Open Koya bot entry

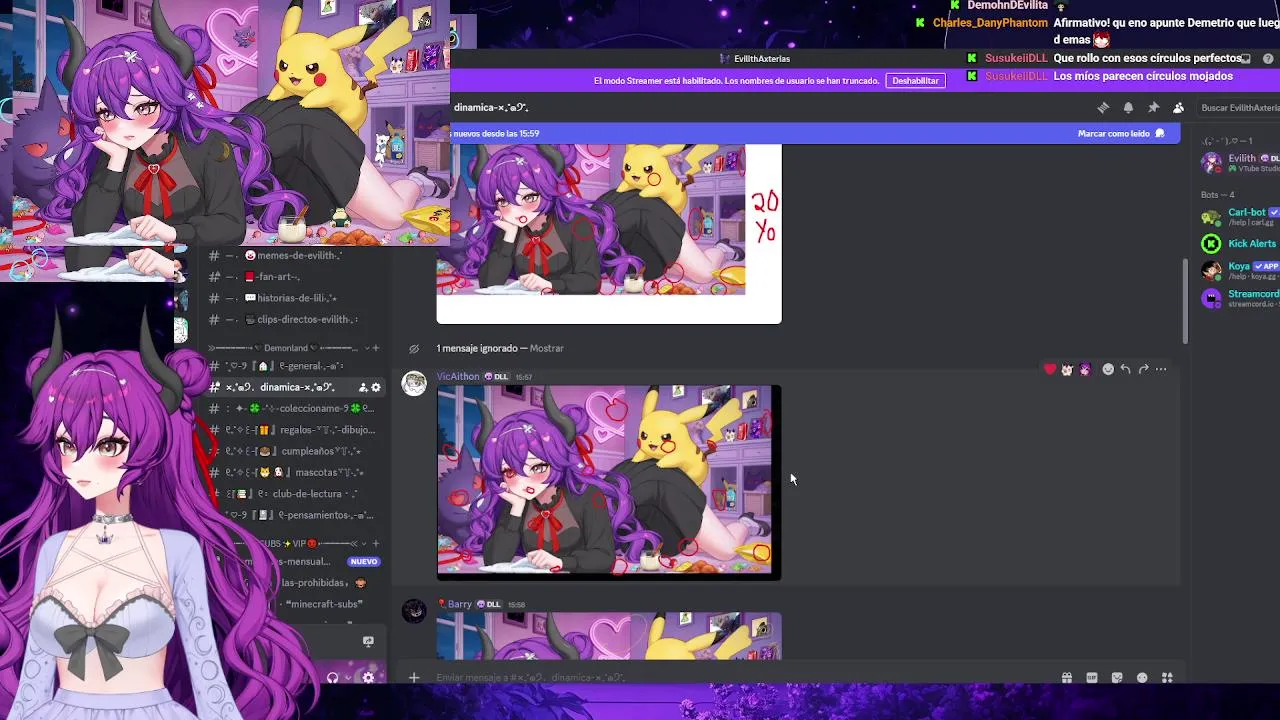(1240, 271)
